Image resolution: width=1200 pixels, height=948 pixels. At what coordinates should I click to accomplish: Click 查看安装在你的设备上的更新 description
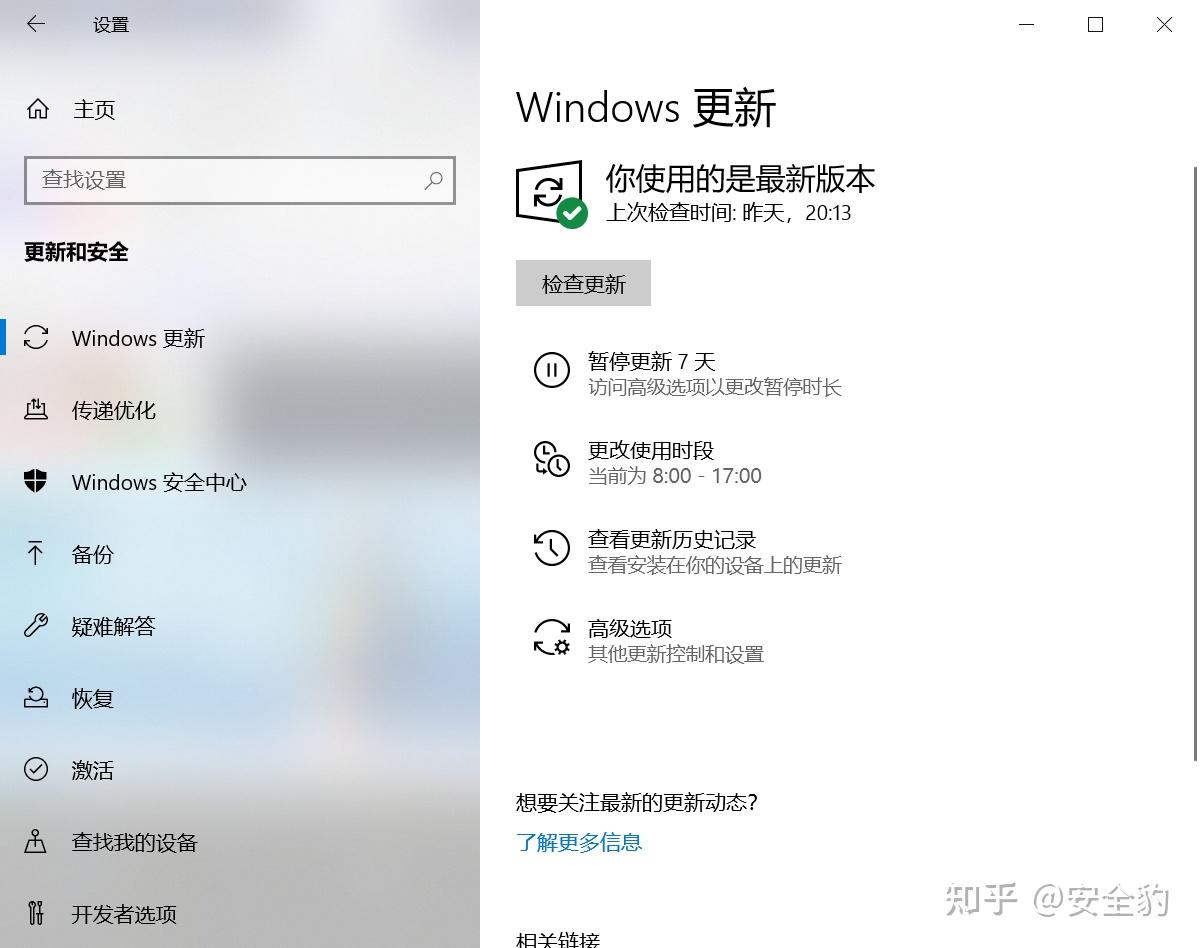click(715, 565)
